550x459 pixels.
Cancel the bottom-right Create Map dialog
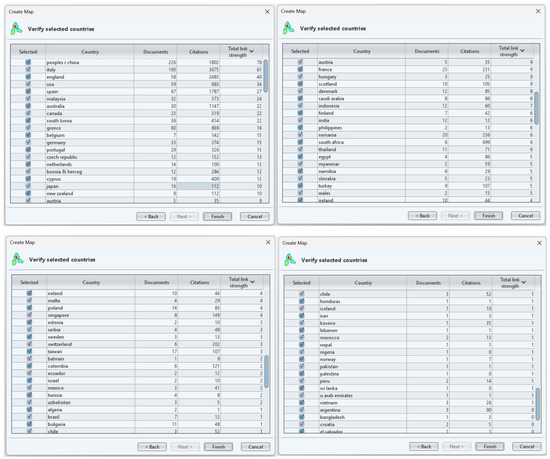pyautogui.click(x=526, y=446)
